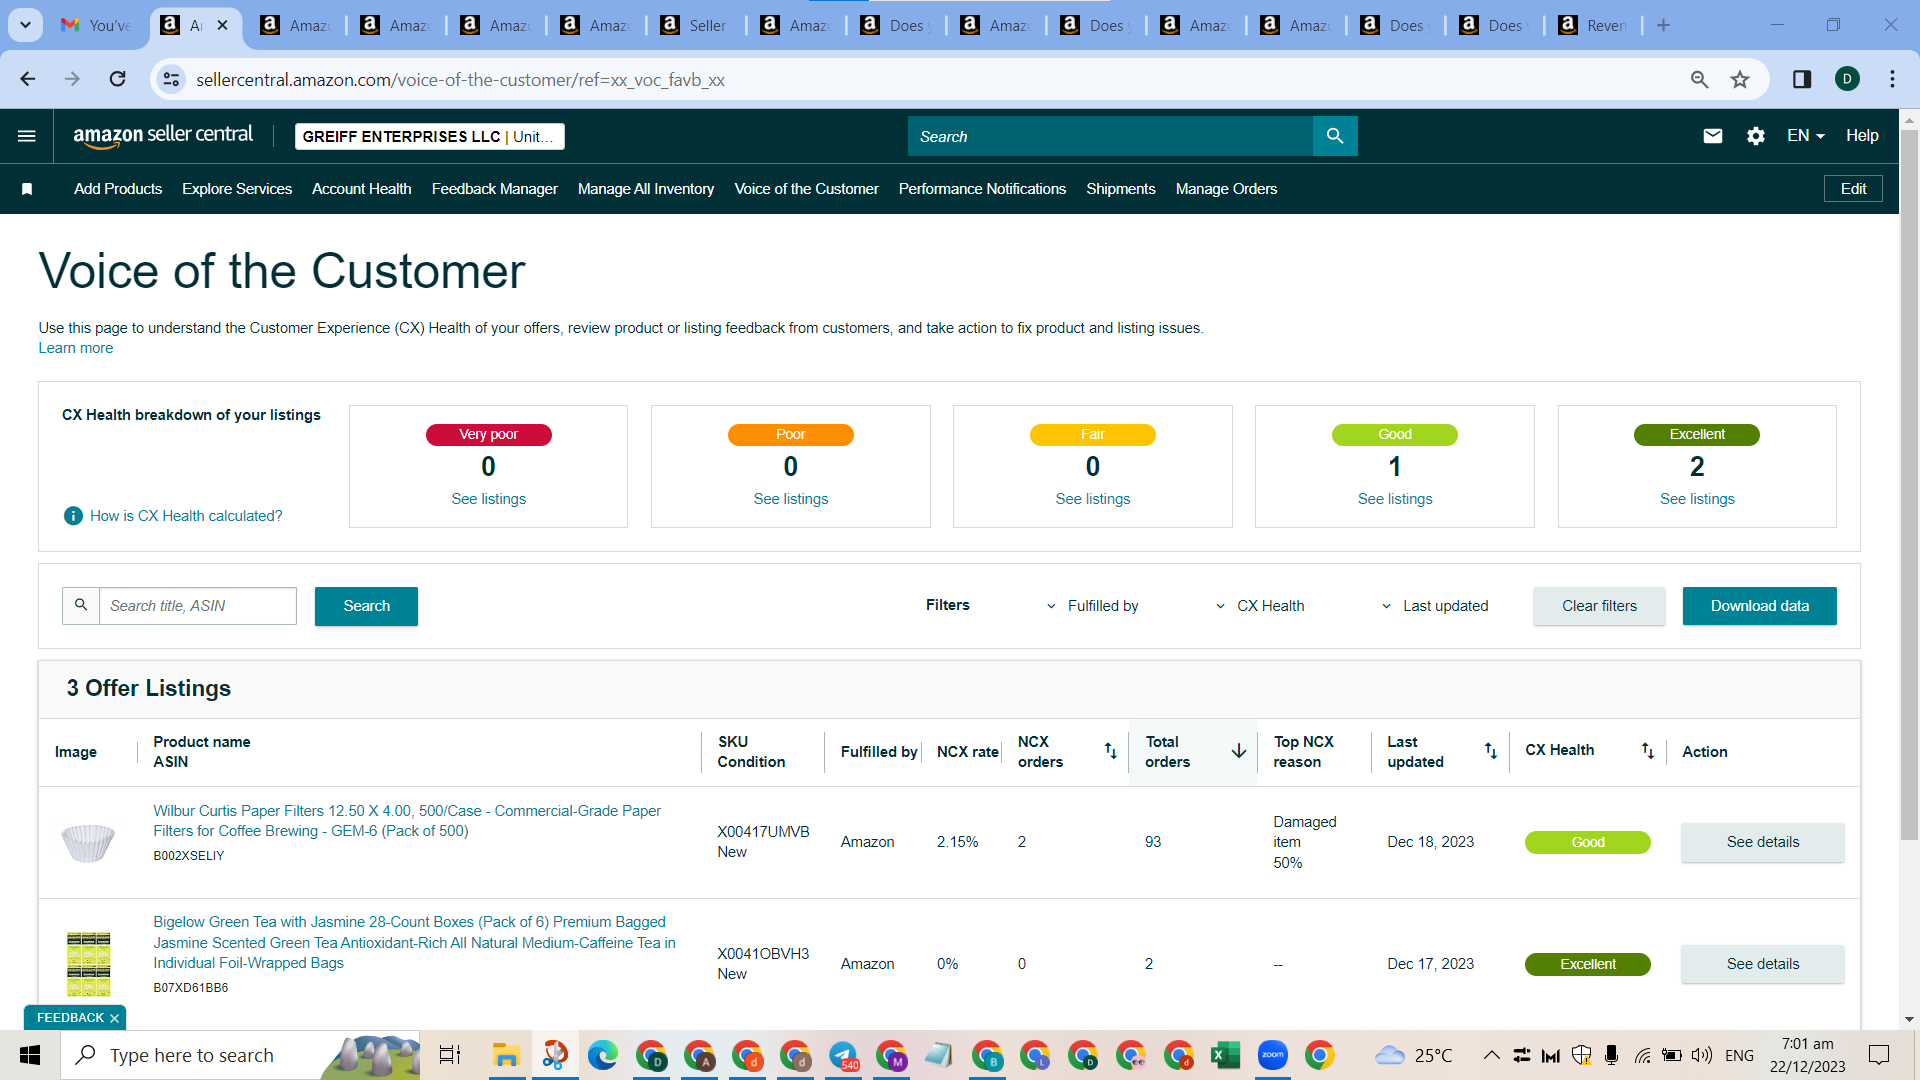Open Add Products from favorites bar
1920x1080 pixels.
118,189
